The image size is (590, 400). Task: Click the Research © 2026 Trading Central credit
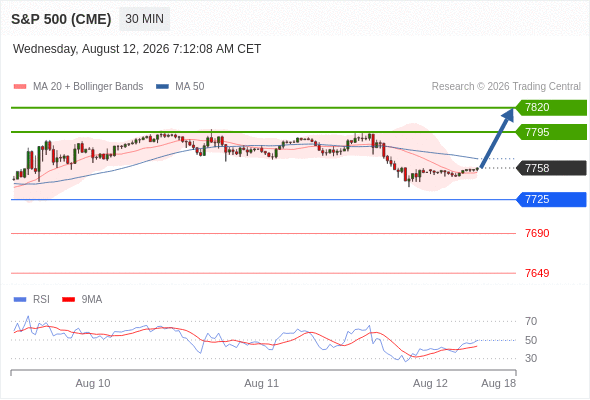pyautogui.click(x=506, y=87)
